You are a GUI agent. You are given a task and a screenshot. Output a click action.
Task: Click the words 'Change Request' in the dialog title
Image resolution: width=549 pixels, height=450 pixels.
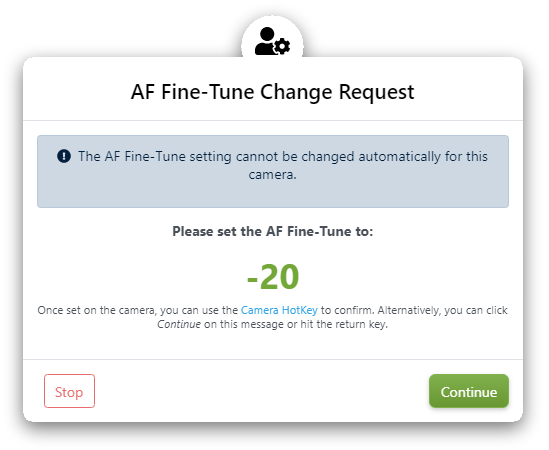[x=337, y=92]
